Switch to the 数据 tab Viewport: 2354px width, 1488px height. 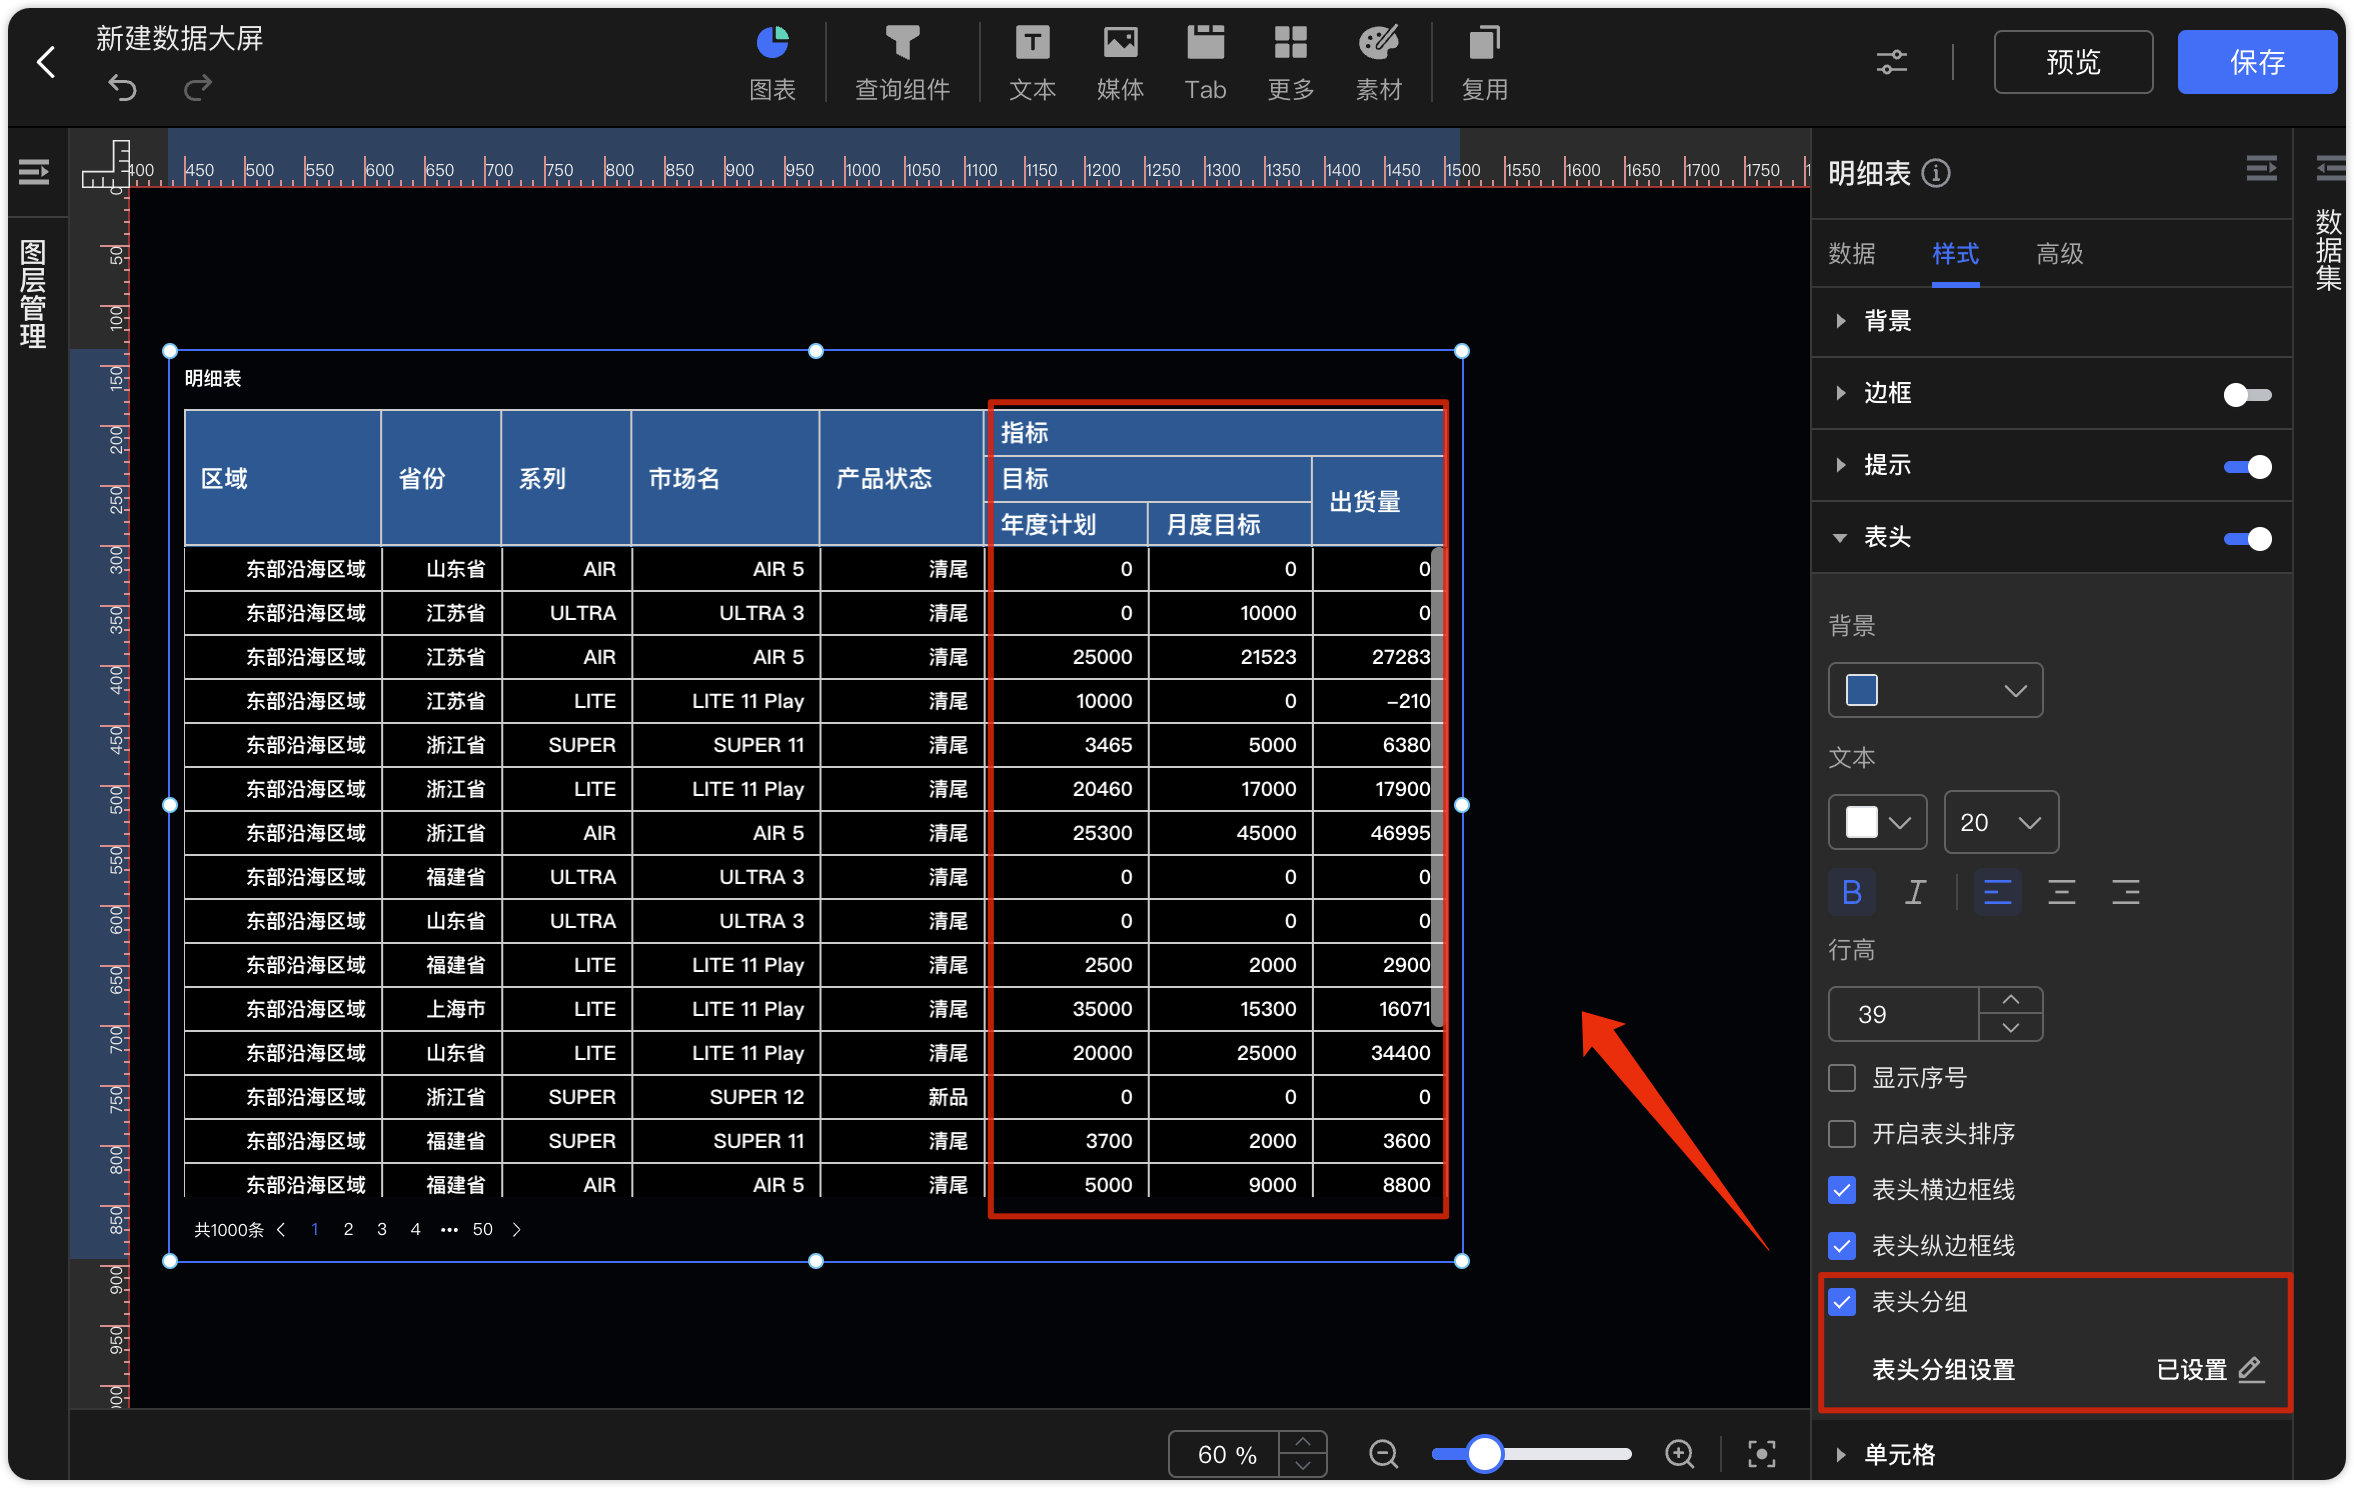[x=1851, y=254]
